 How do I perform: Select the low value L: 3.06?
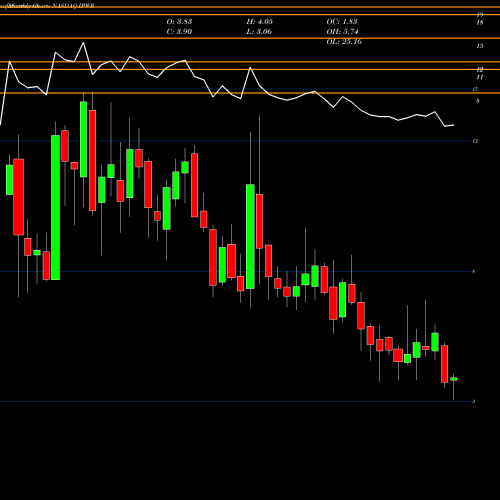coord(259,32)
